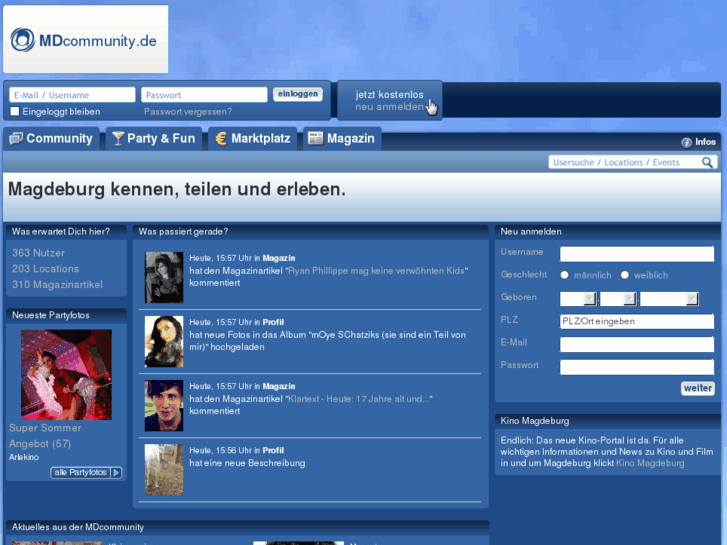Open the Ryan Phillippe article link
This screenshot has height=545, width=727.
coord(376,271)
